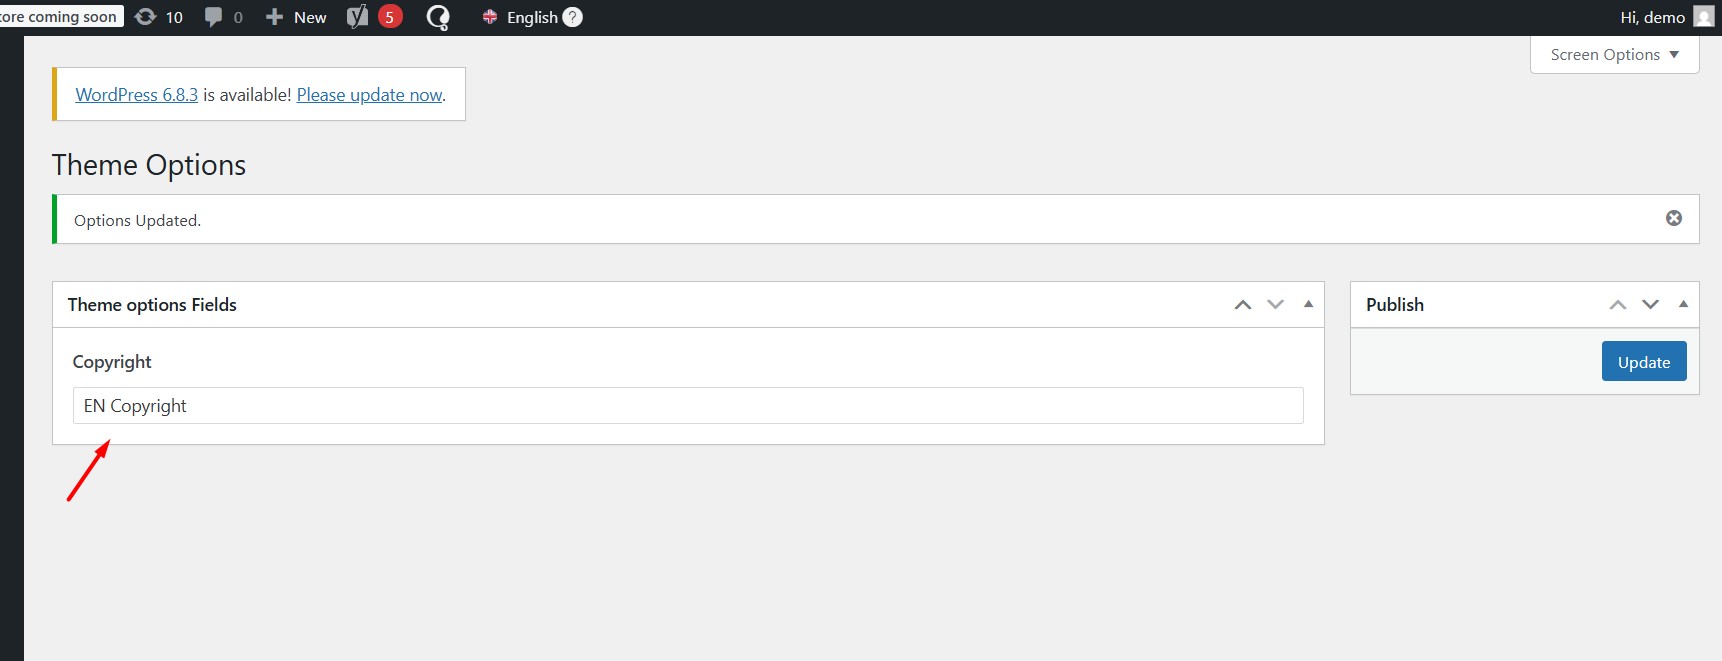Click the New content plus icon
This screenshot has height=661, width=1722.
point(274,17)
